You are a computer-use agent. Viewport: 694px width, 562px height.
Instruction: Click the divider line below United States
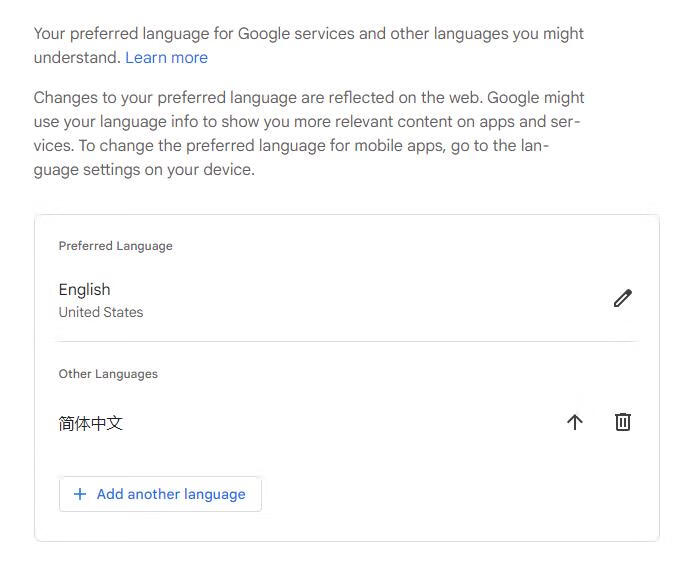pyautogui.click(x=347, y=341)
